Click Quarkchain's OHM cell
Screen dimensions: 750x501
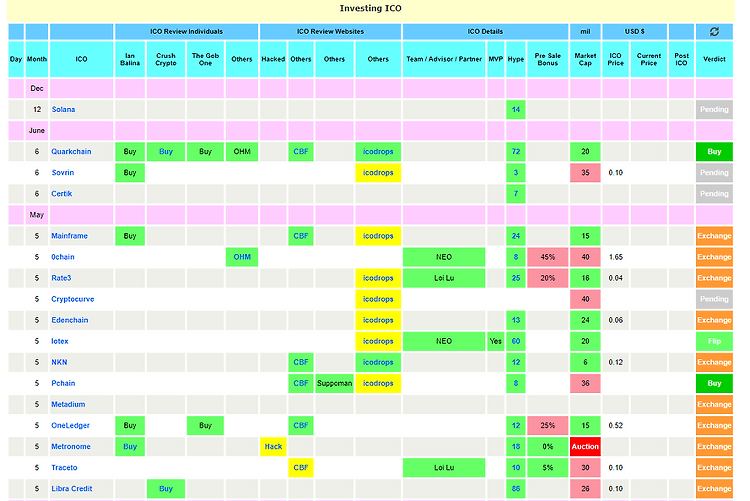tap(242, 152)
